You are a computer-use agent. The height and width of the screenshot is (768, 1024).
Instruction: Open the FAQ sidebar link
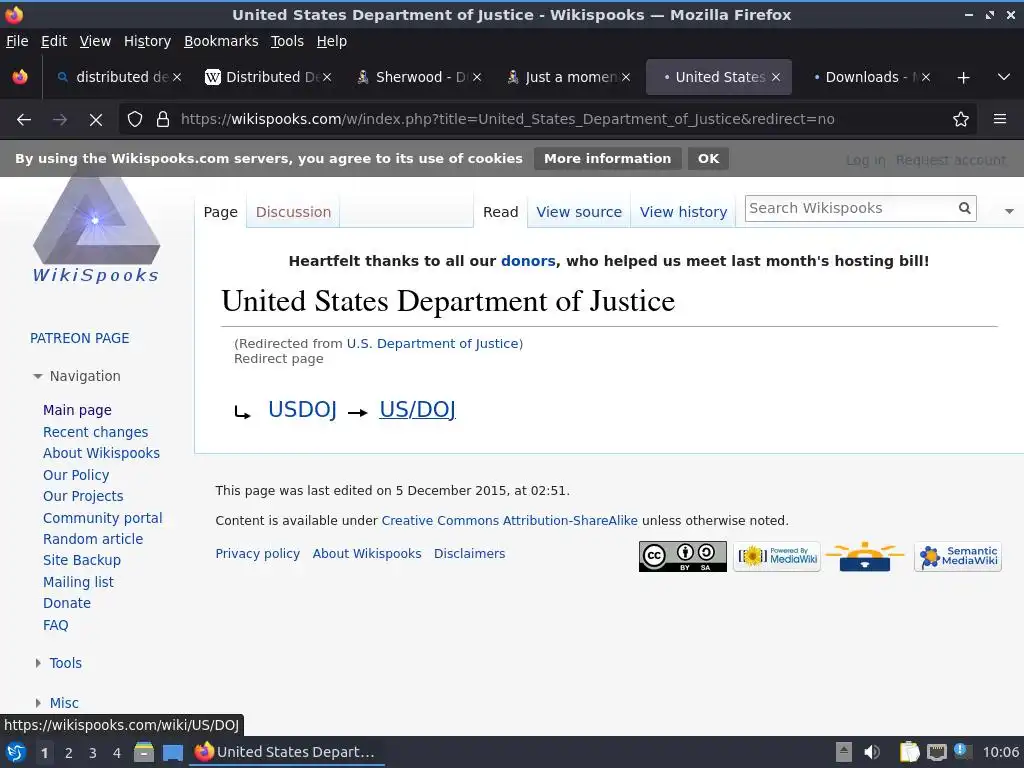(56, 625)
